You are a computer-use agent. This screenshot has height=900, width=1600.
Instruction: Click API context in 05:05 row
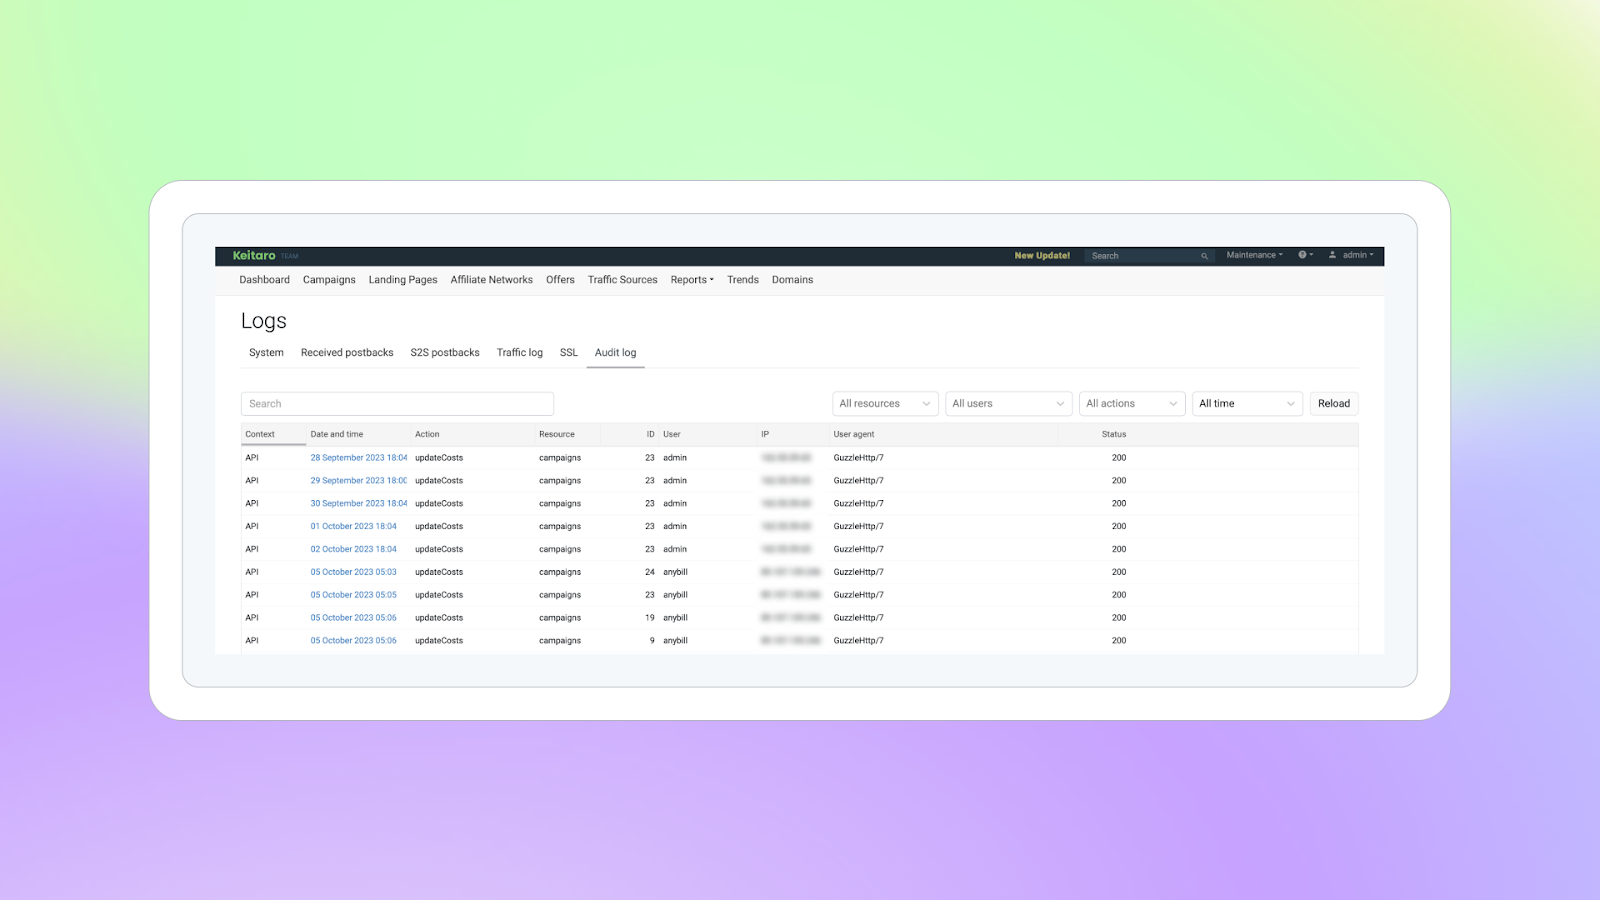(252, 595)
